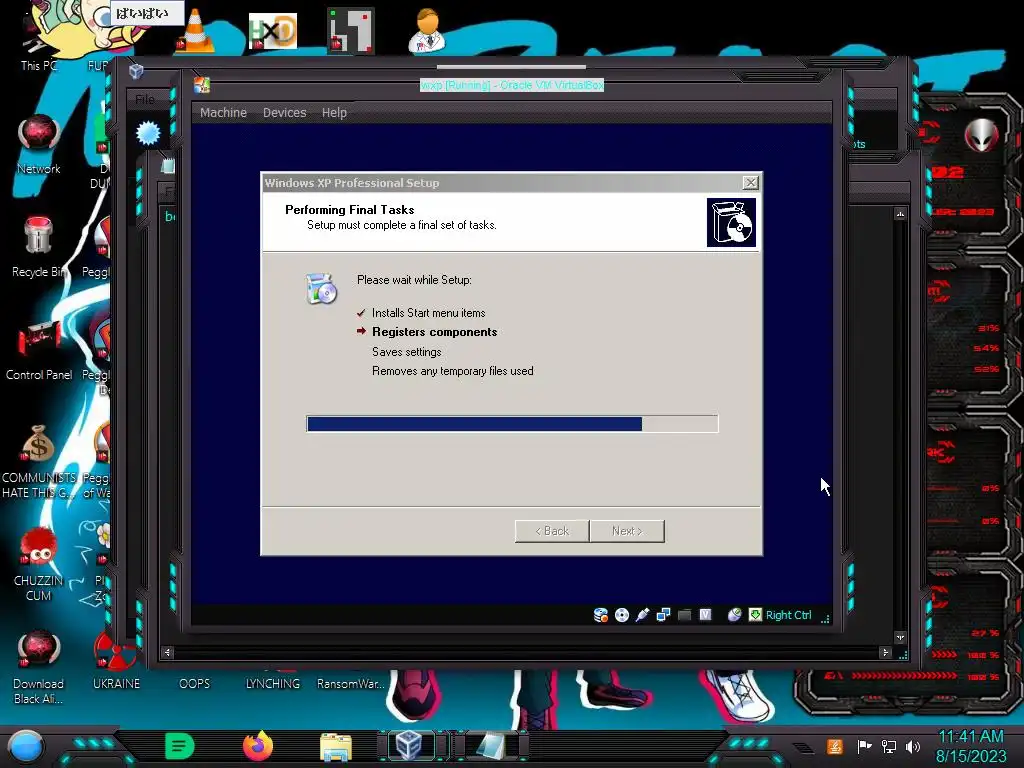Select the doctor figure desktop icon
Screen dimensions: 1024x768
tap(427, 31)
